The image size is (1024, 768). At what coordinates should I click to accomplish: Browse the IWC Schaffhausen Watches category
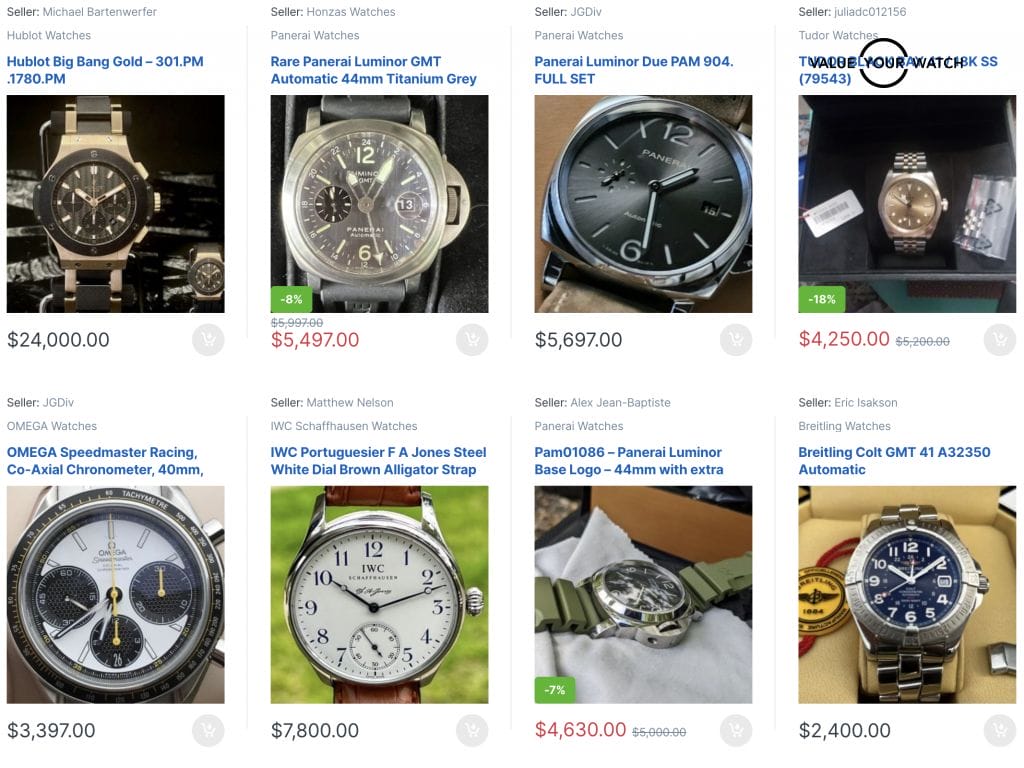pos(344,426)
